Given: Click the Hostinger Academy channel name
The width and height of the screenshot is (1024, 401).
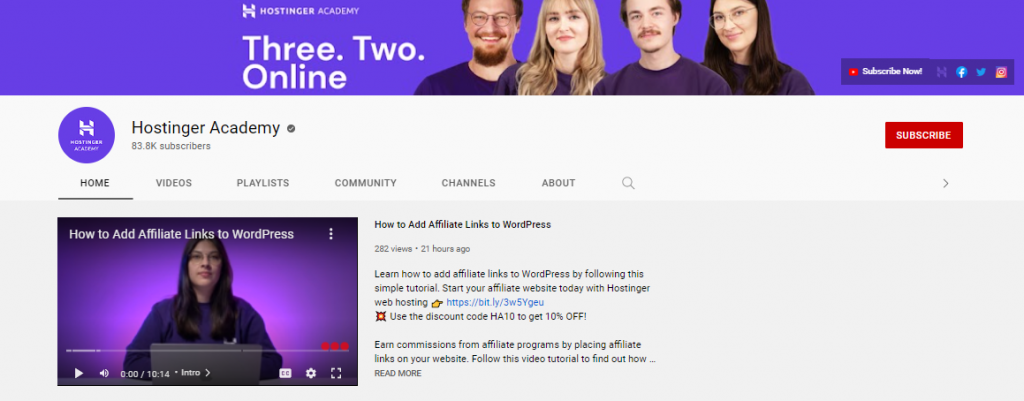Looking at the screenshot, I should pyautogui.click(x=206, y=128).
